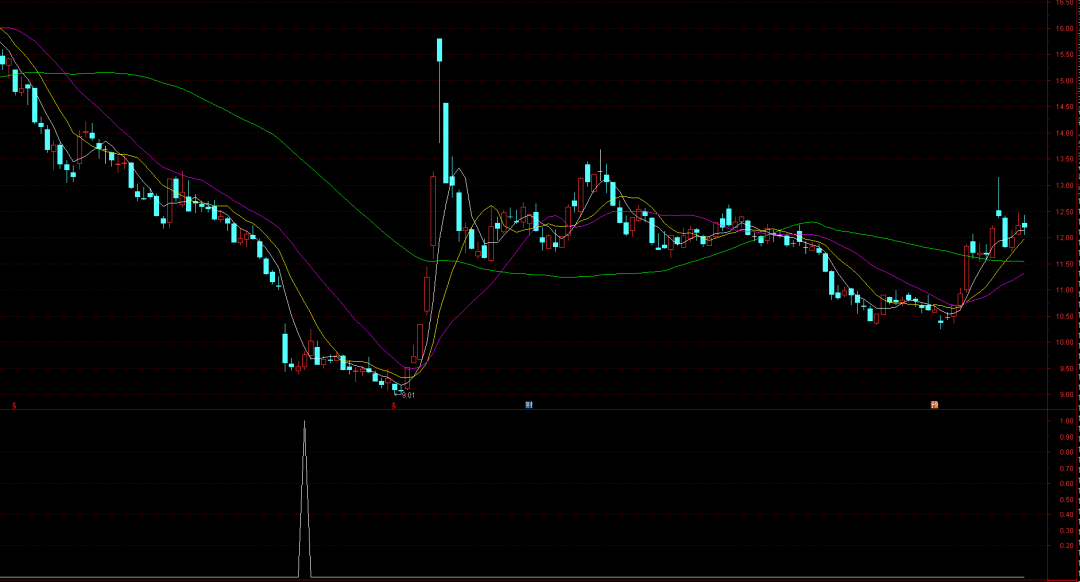
Task: Click the 10.00 price axis label
Action: pos(1064,343)
